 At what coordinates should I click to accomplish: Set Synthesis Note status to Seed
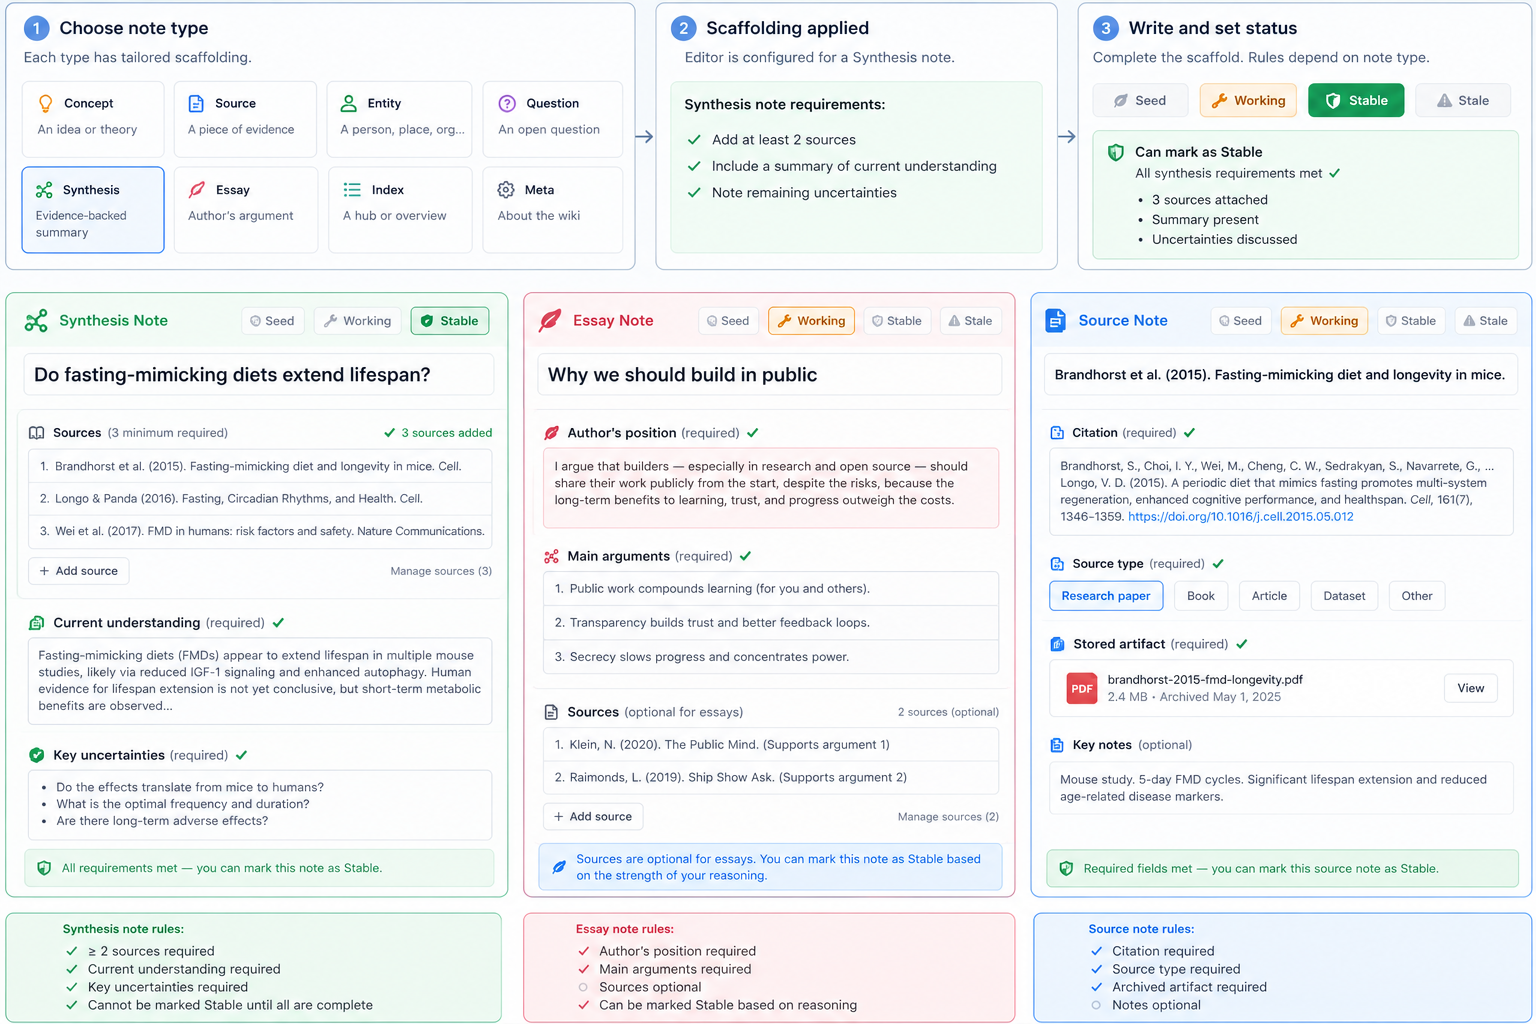tap(272, 321)
